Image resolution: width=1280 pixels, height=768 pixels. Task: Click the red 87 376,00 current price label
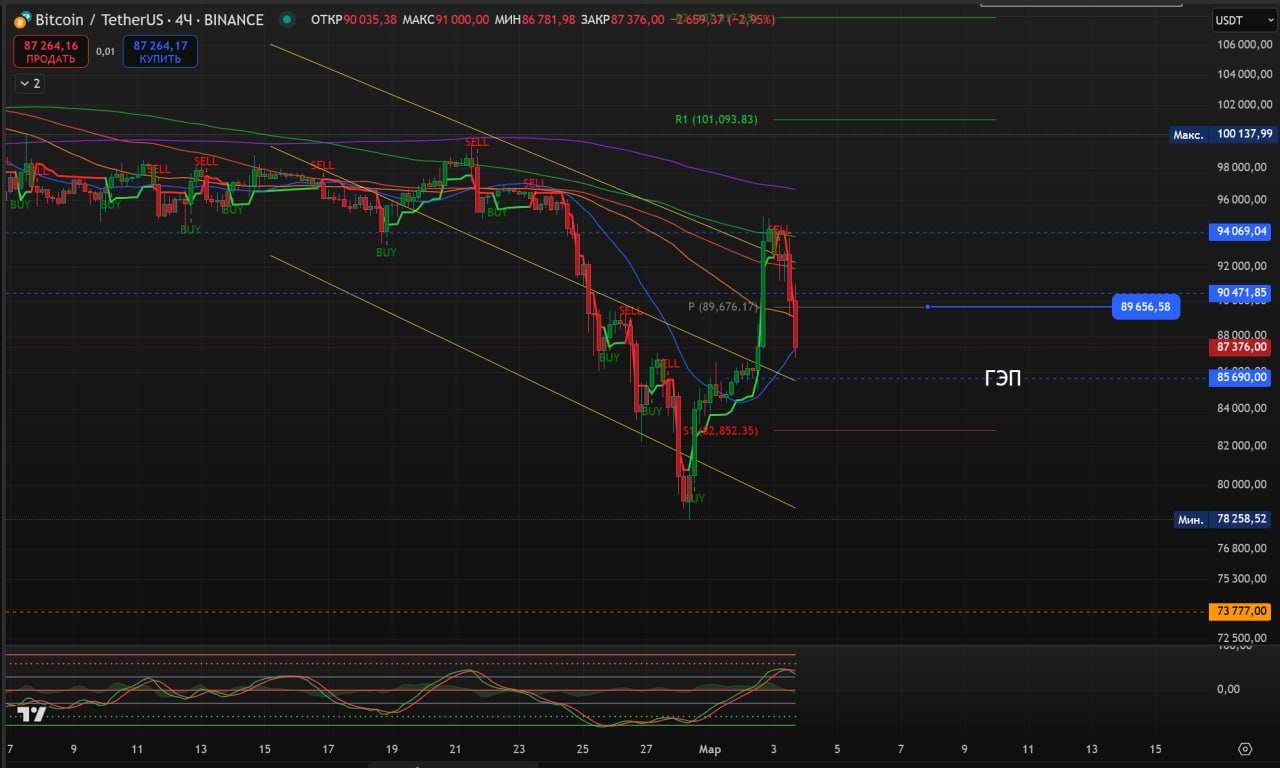1241,347
